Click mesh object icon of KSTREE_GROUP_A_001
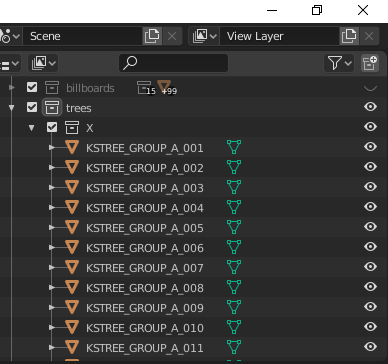 pos(72,147)
